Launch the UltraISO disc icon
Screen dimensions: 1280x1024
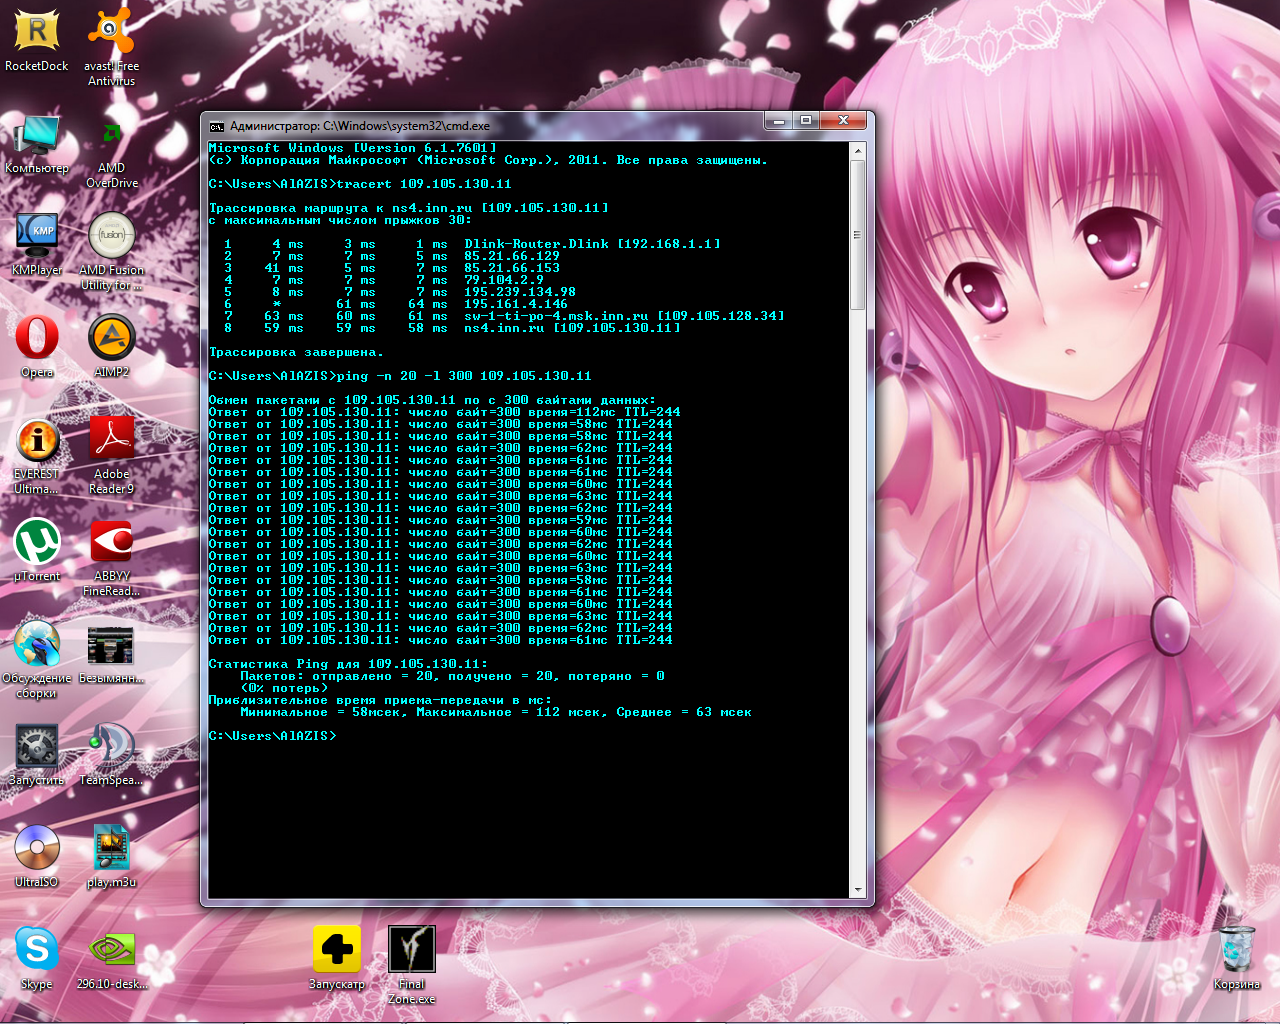coord(37,857)
